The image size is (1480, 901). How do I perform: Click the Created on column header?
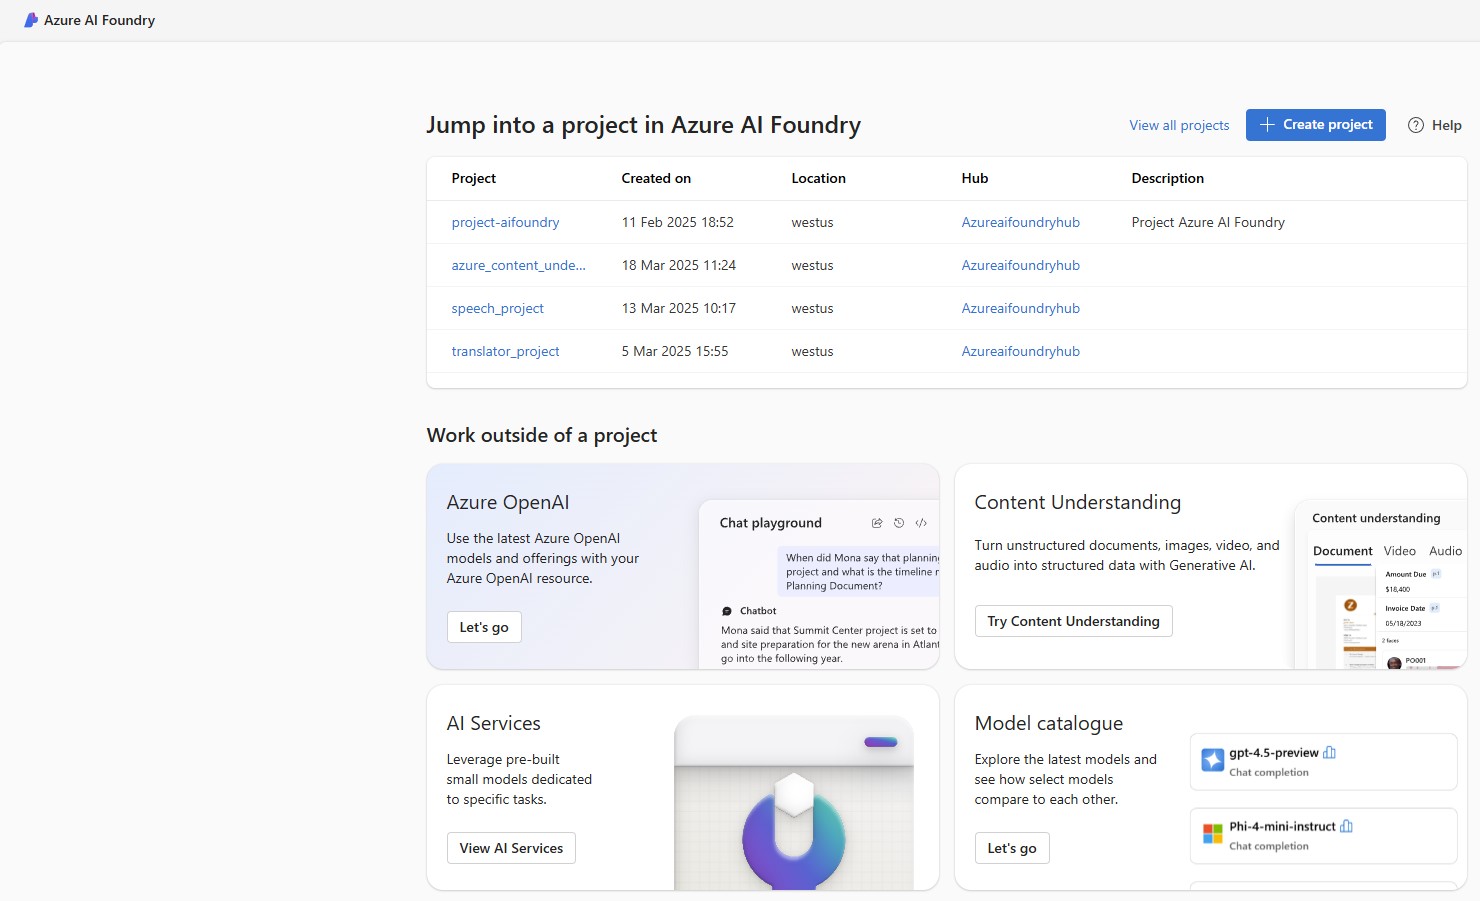click(x=656, y=178)
